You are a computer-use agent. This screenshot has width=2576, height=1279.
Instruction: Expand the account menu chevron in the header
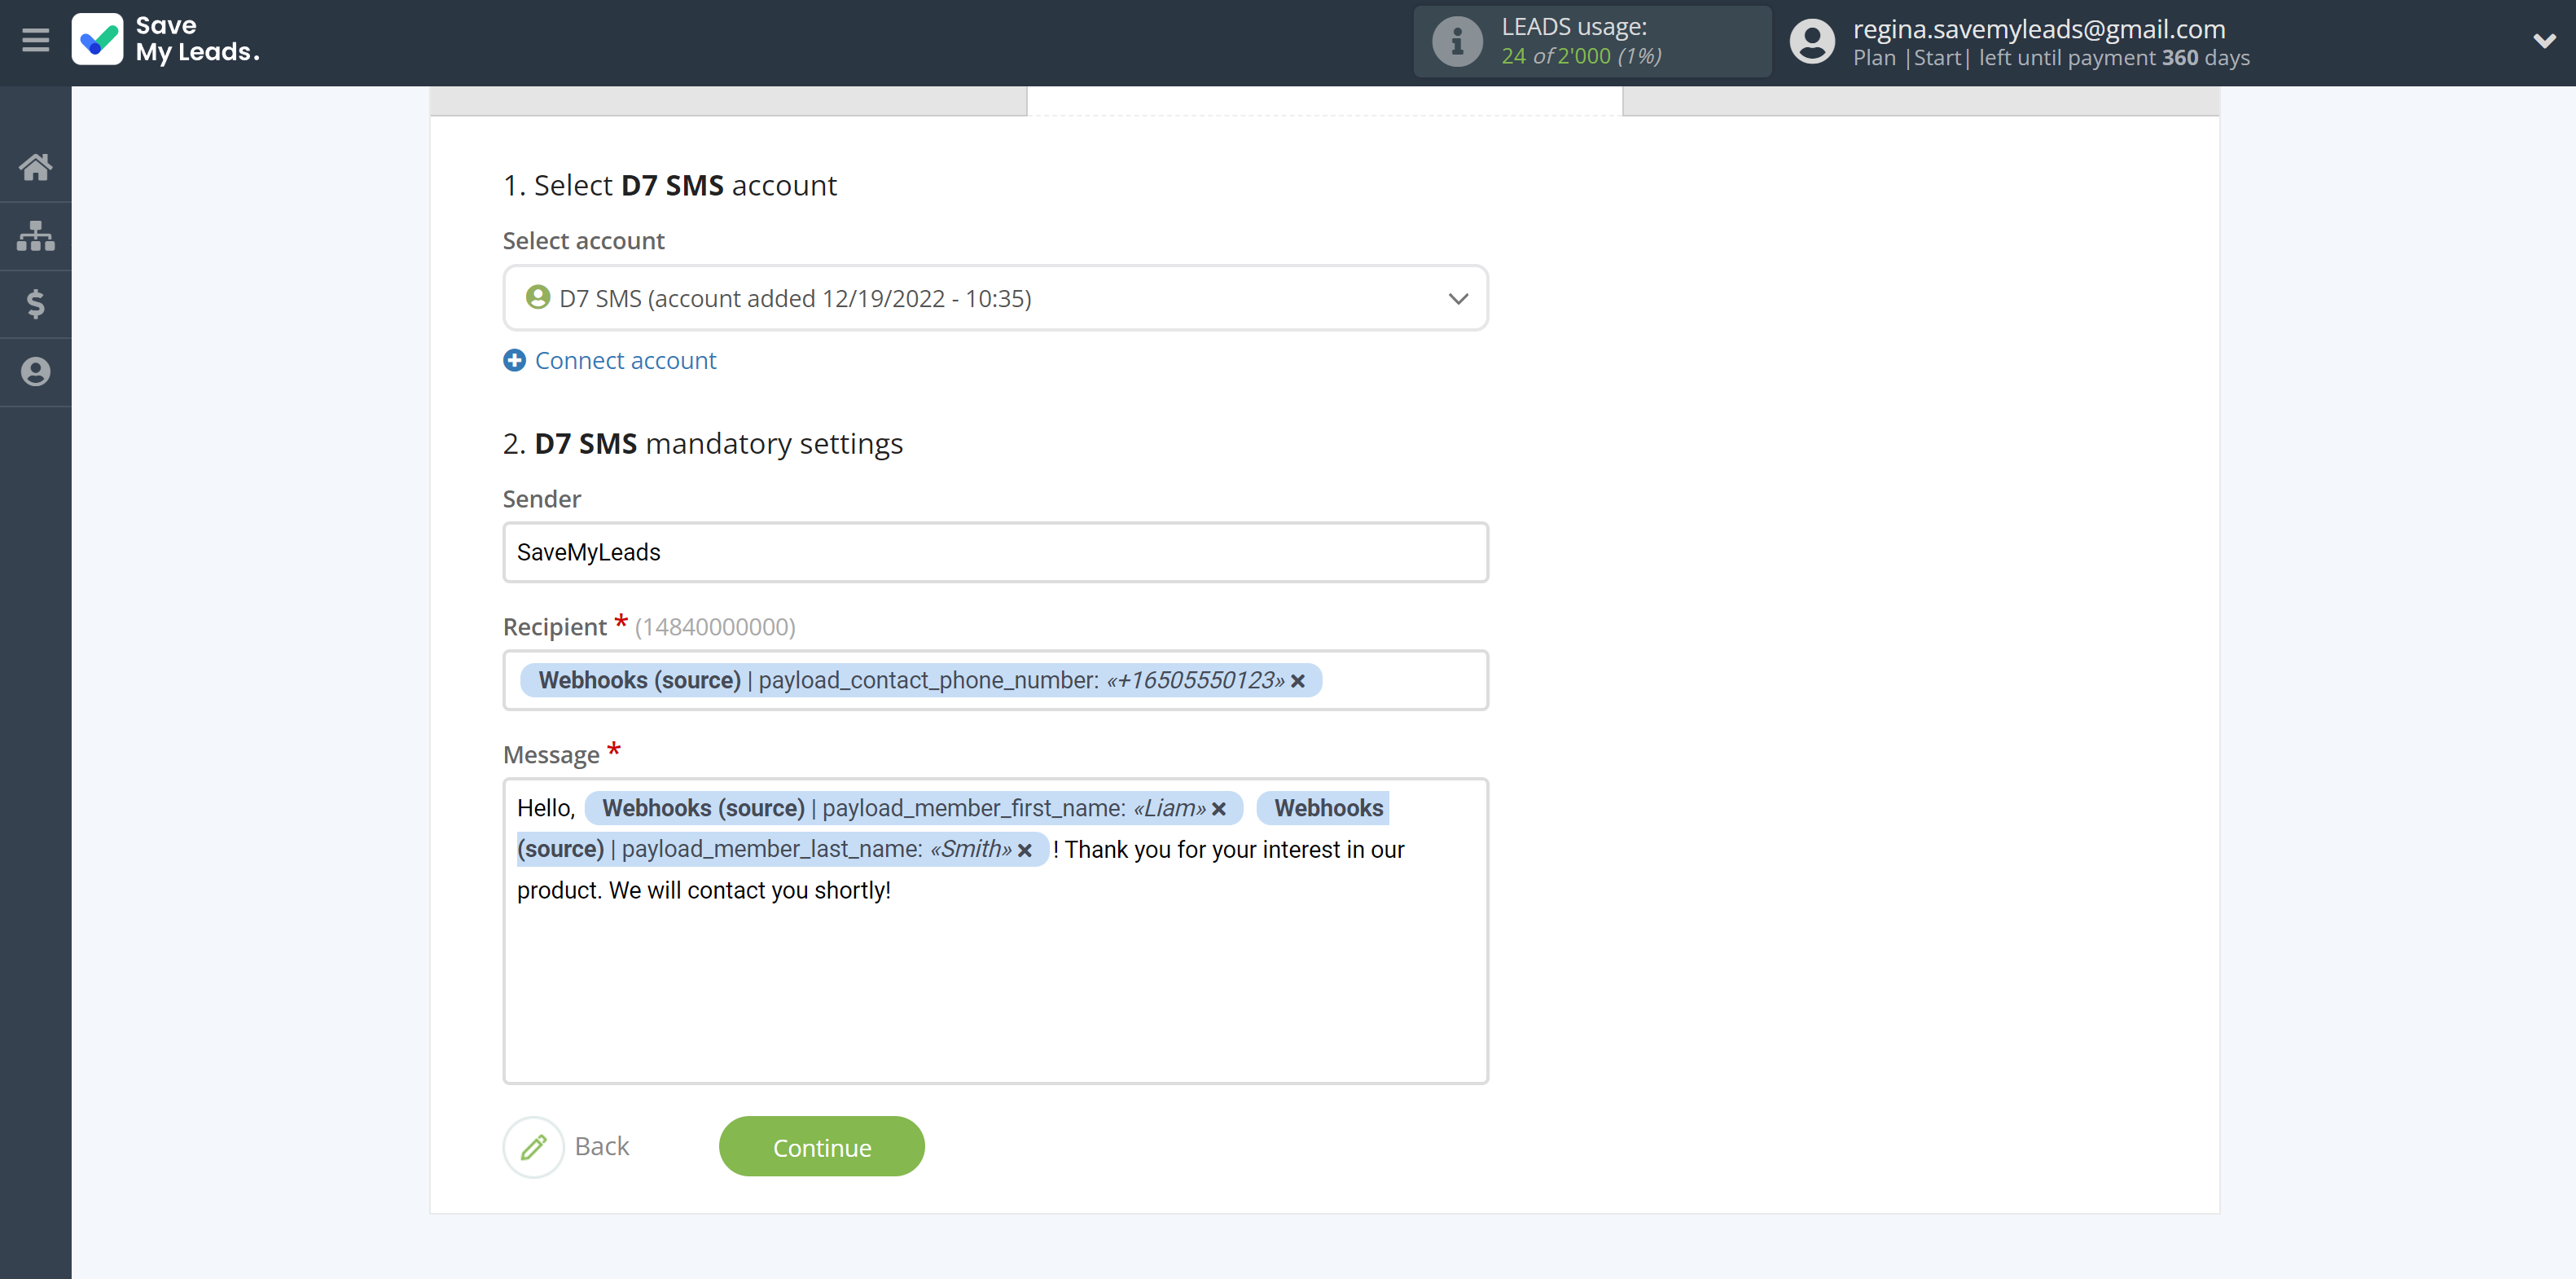point(2545,41)
